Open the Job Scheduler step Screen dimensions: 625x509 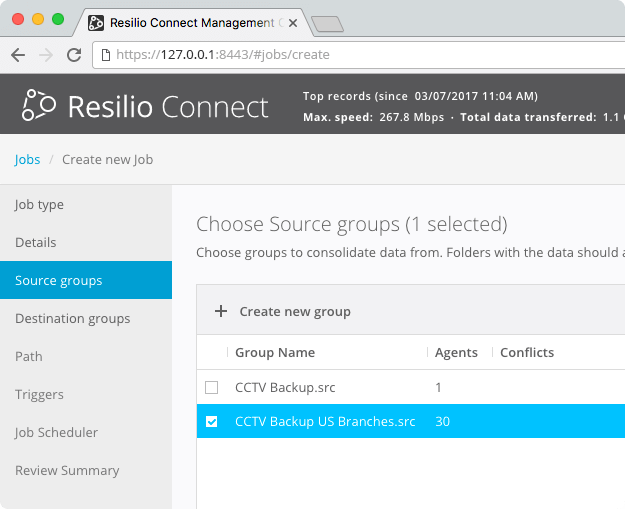click(x=86, y=432)
